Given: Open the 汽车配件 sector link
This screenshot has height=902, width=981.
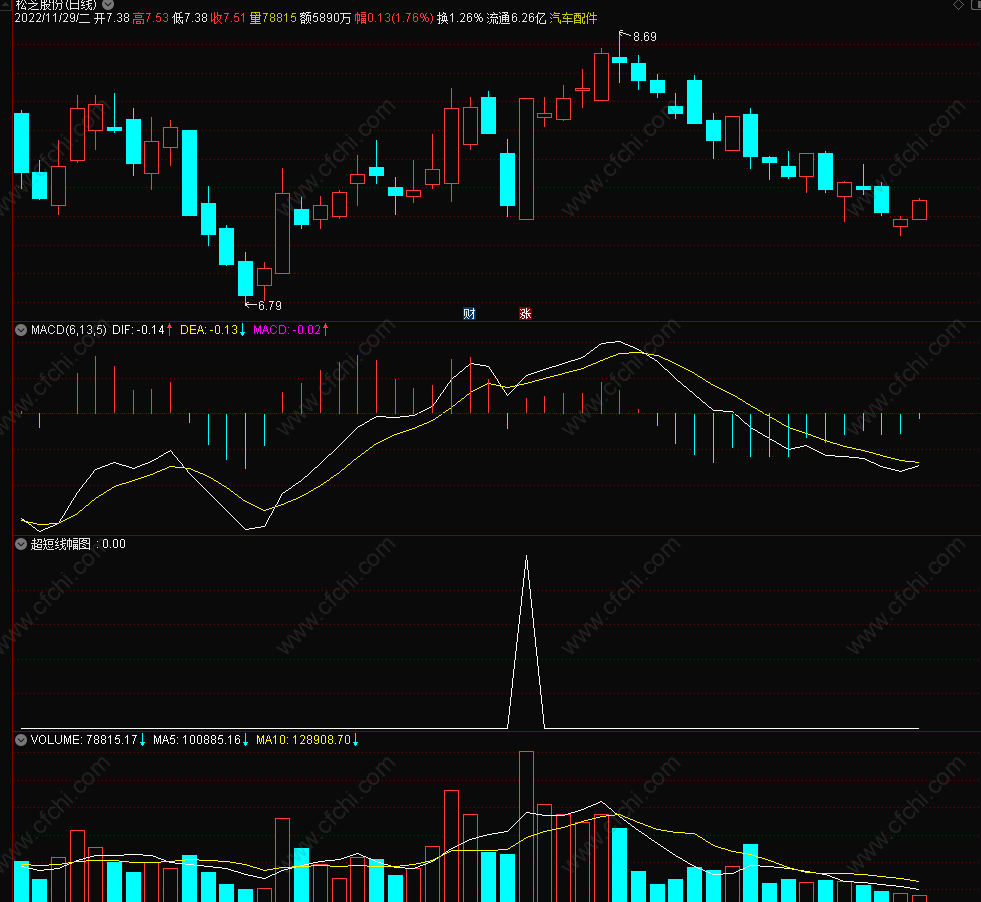Looking at the screenshot, I should tap(573, 18).
